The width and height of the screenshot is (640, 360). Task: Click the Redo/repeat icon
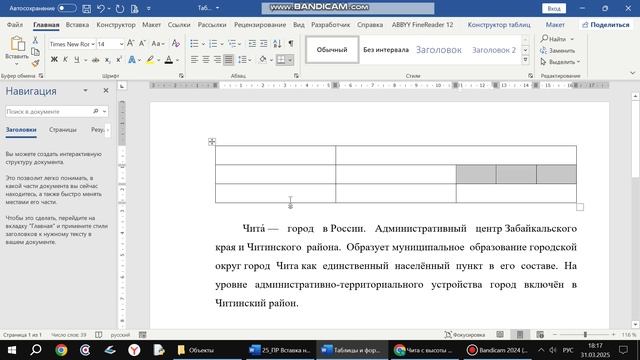pos(120,8)
